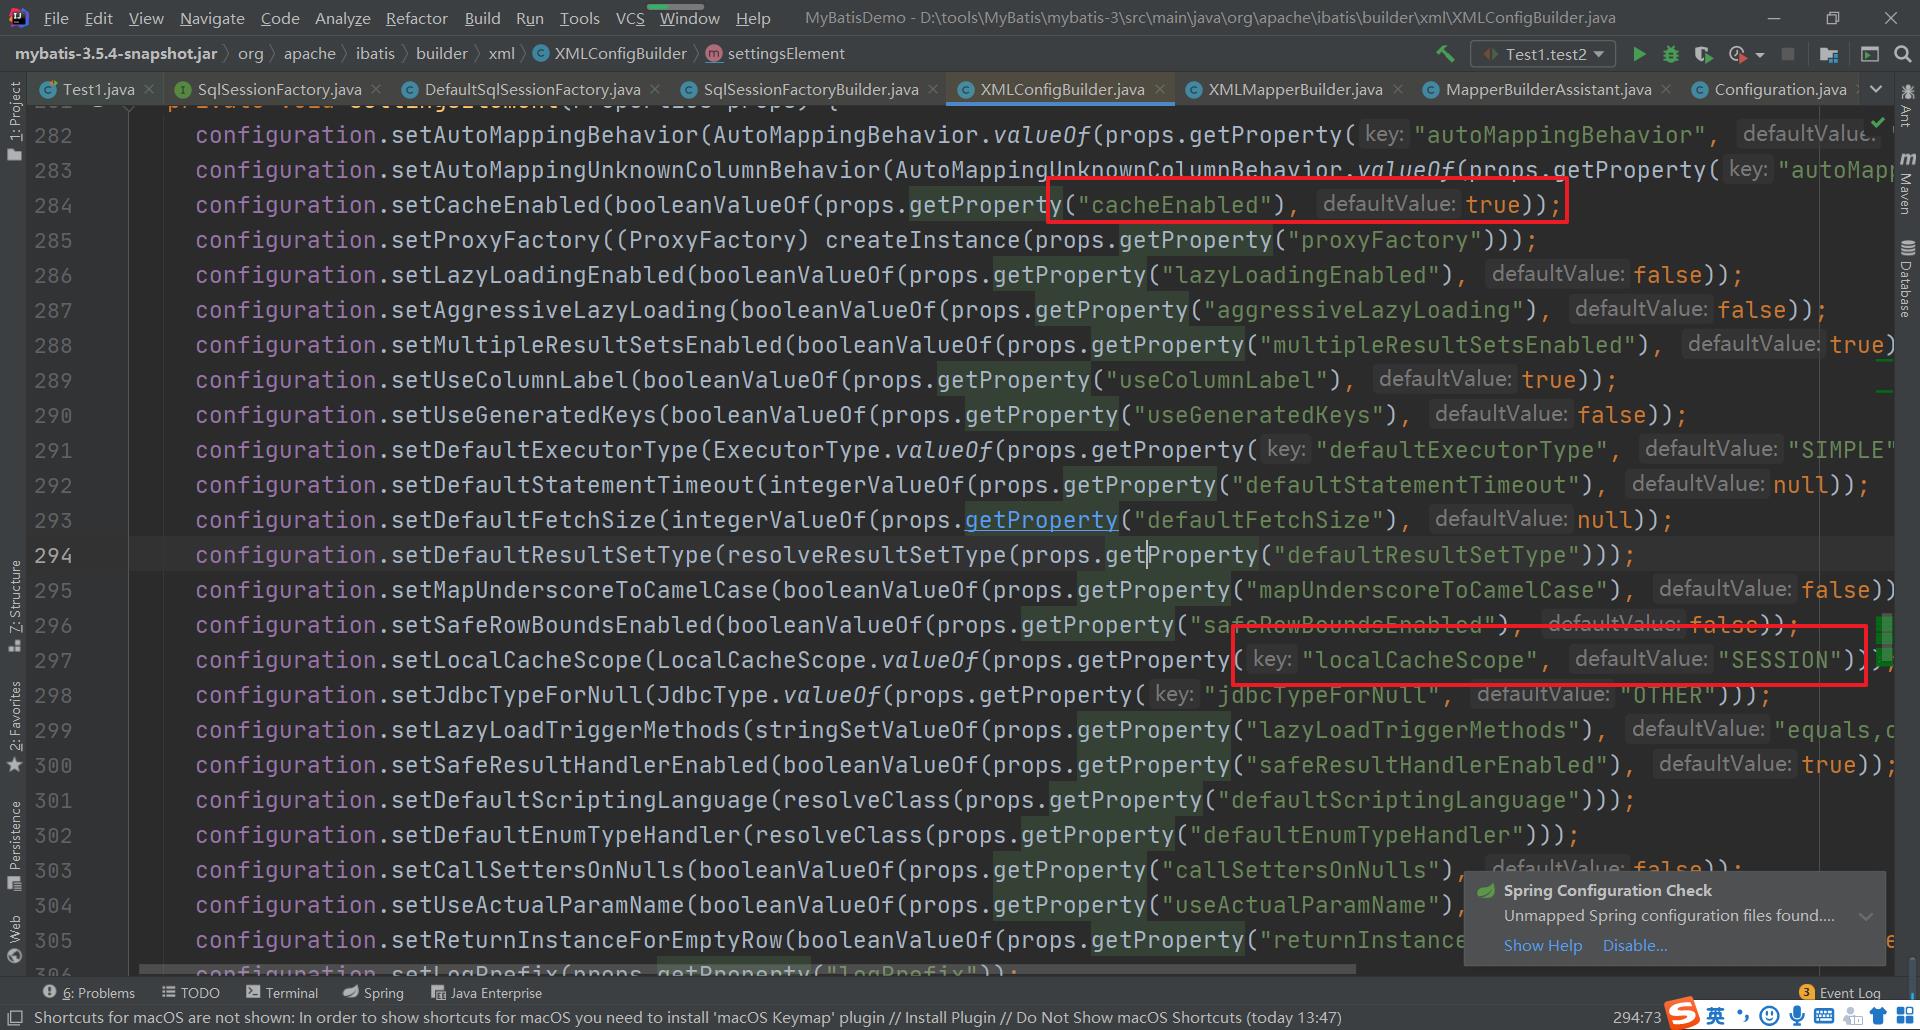Run with Coverage shield icon
This screenshot has height=1030, width=1920.
[x=1703, y=54]
